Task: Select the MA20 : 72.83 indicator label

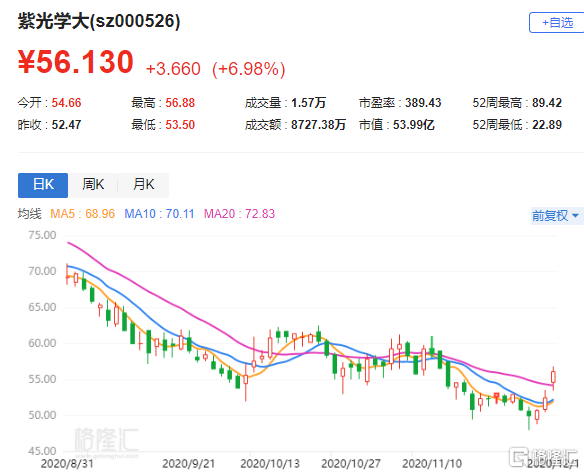Action: [x=239, y=214]
